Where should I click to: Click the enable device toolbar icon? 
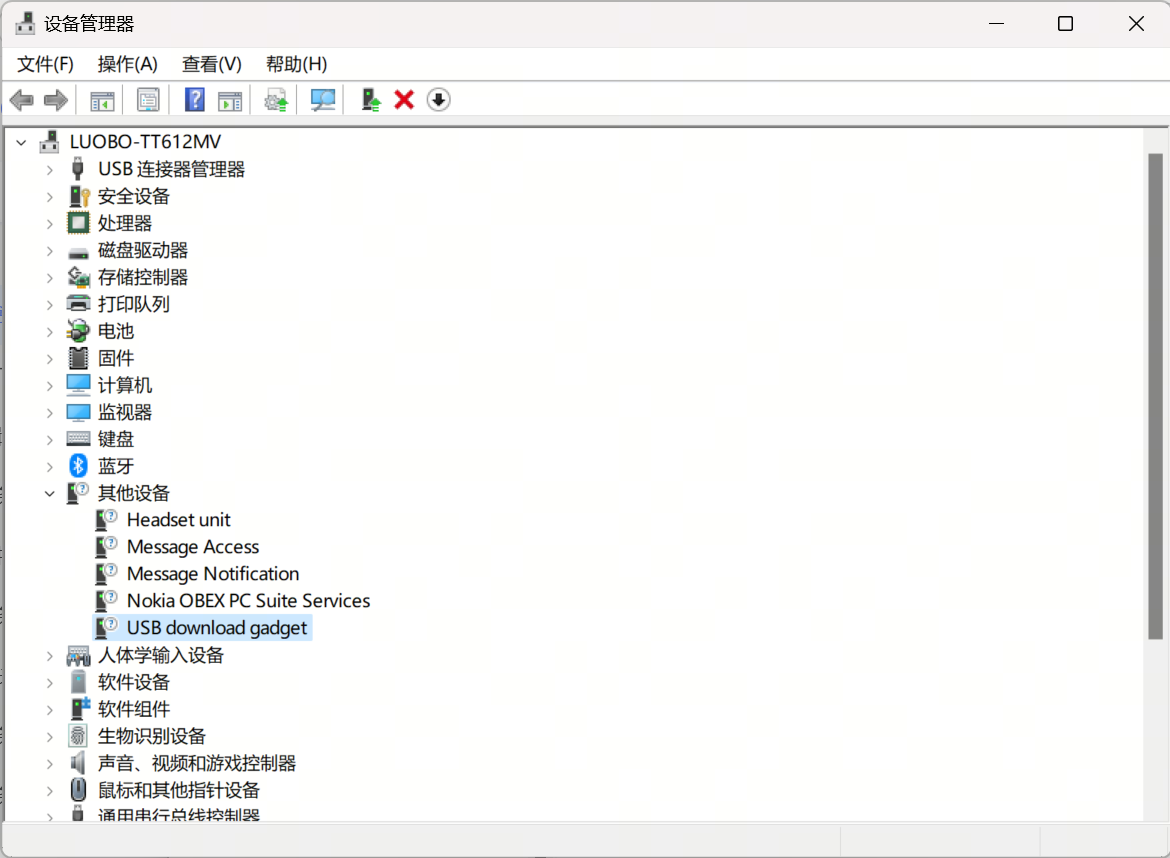point(371,100)
